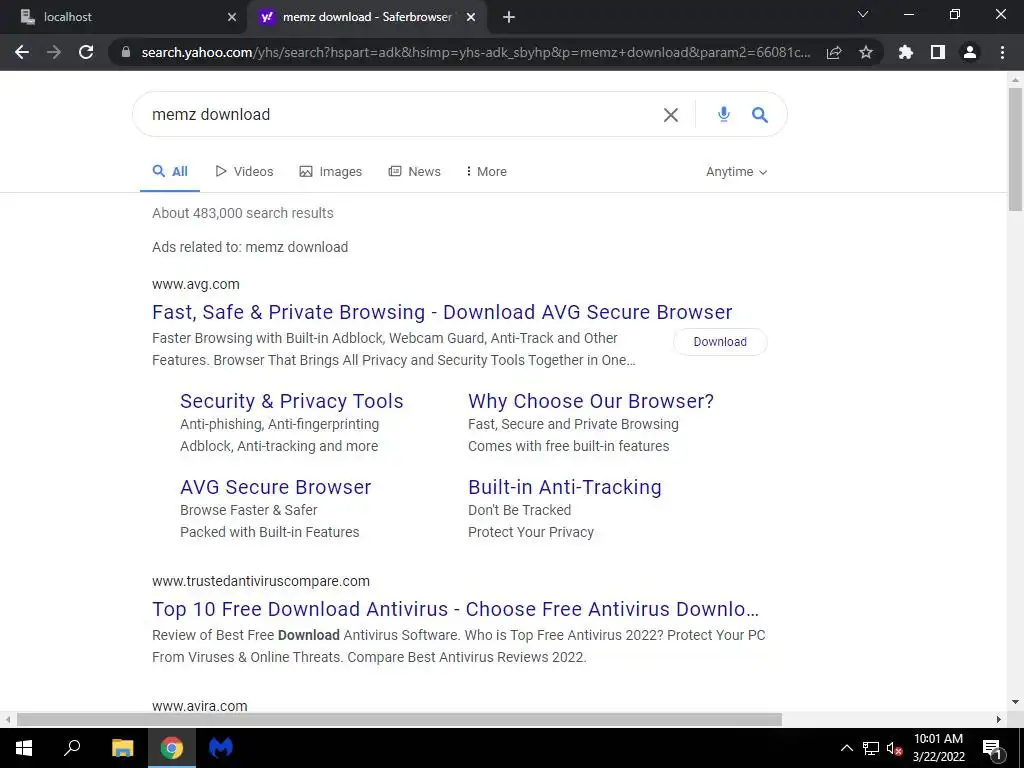Click the scroll down arrow
This screenshot has width=1024, height=768.
1015,703
